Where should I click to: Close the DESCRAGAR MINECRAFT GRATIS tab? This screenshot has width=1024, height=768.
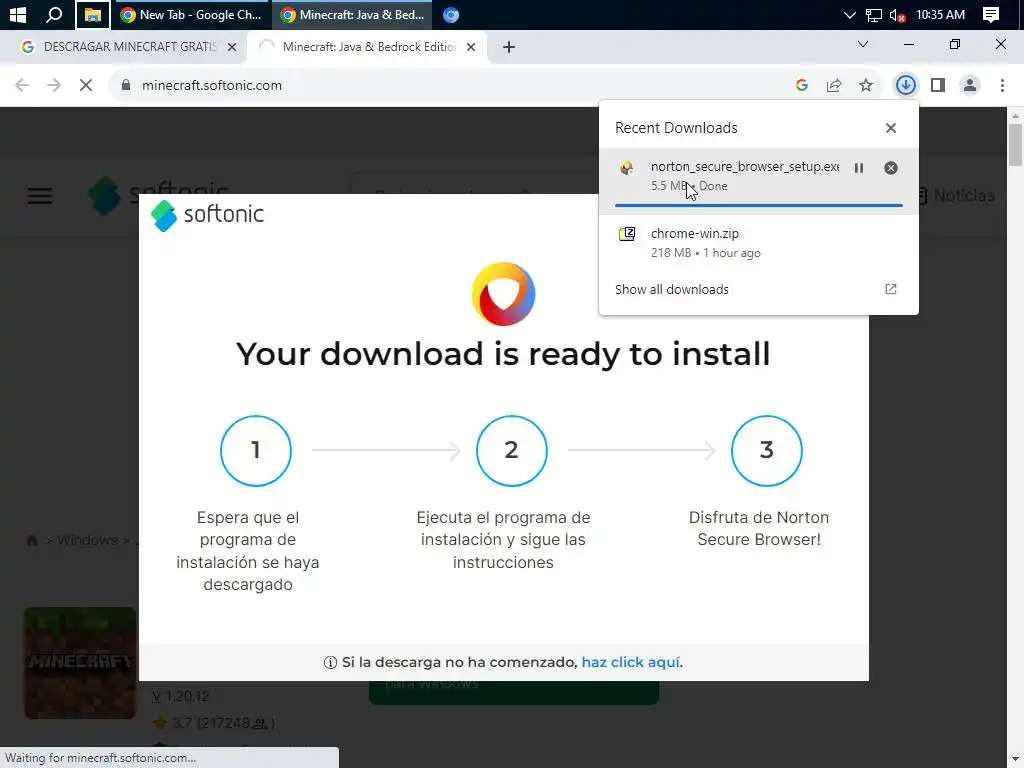coord(231,47)
